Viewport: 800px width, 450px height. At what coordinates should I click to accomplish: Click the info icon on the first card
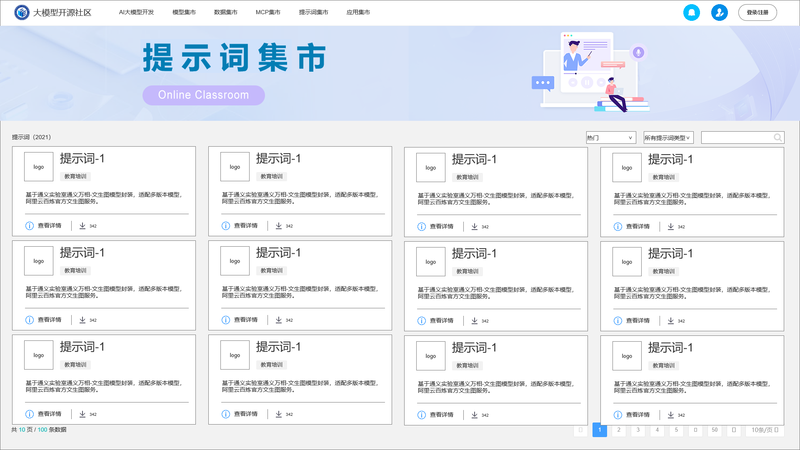point(30,226)
